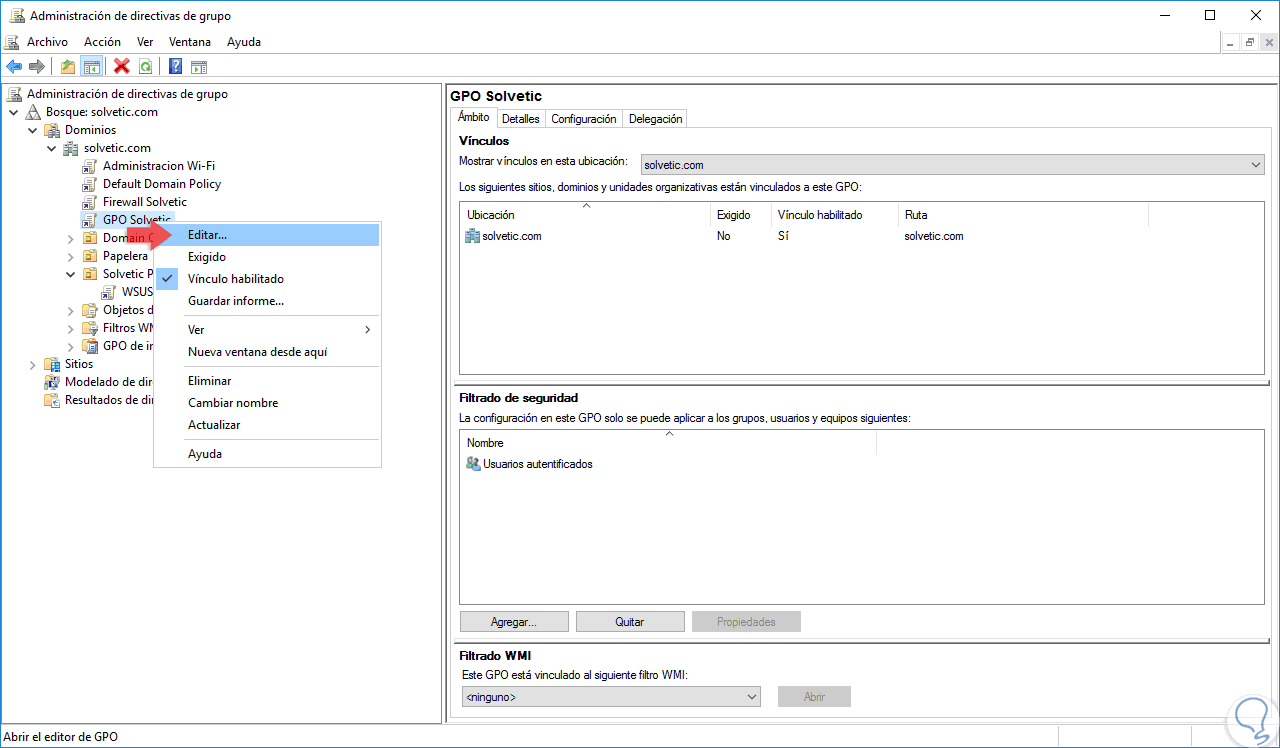Expand the Sitios tree node
This screenshot has width=1280, height=748.
point(33,364)
